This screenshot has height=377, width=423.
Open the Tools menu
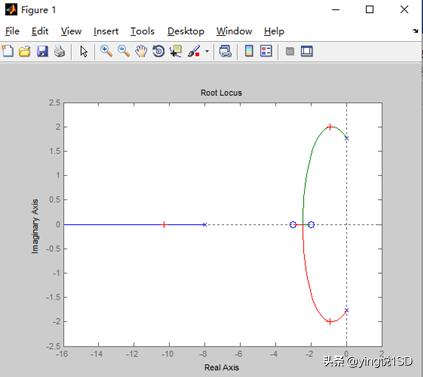click(142, 31)
